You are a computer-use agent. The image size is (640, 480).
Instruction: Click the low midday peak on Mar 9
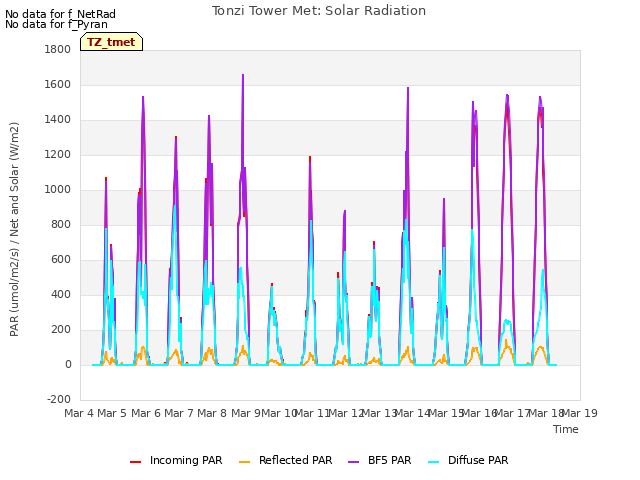point(272,284)
